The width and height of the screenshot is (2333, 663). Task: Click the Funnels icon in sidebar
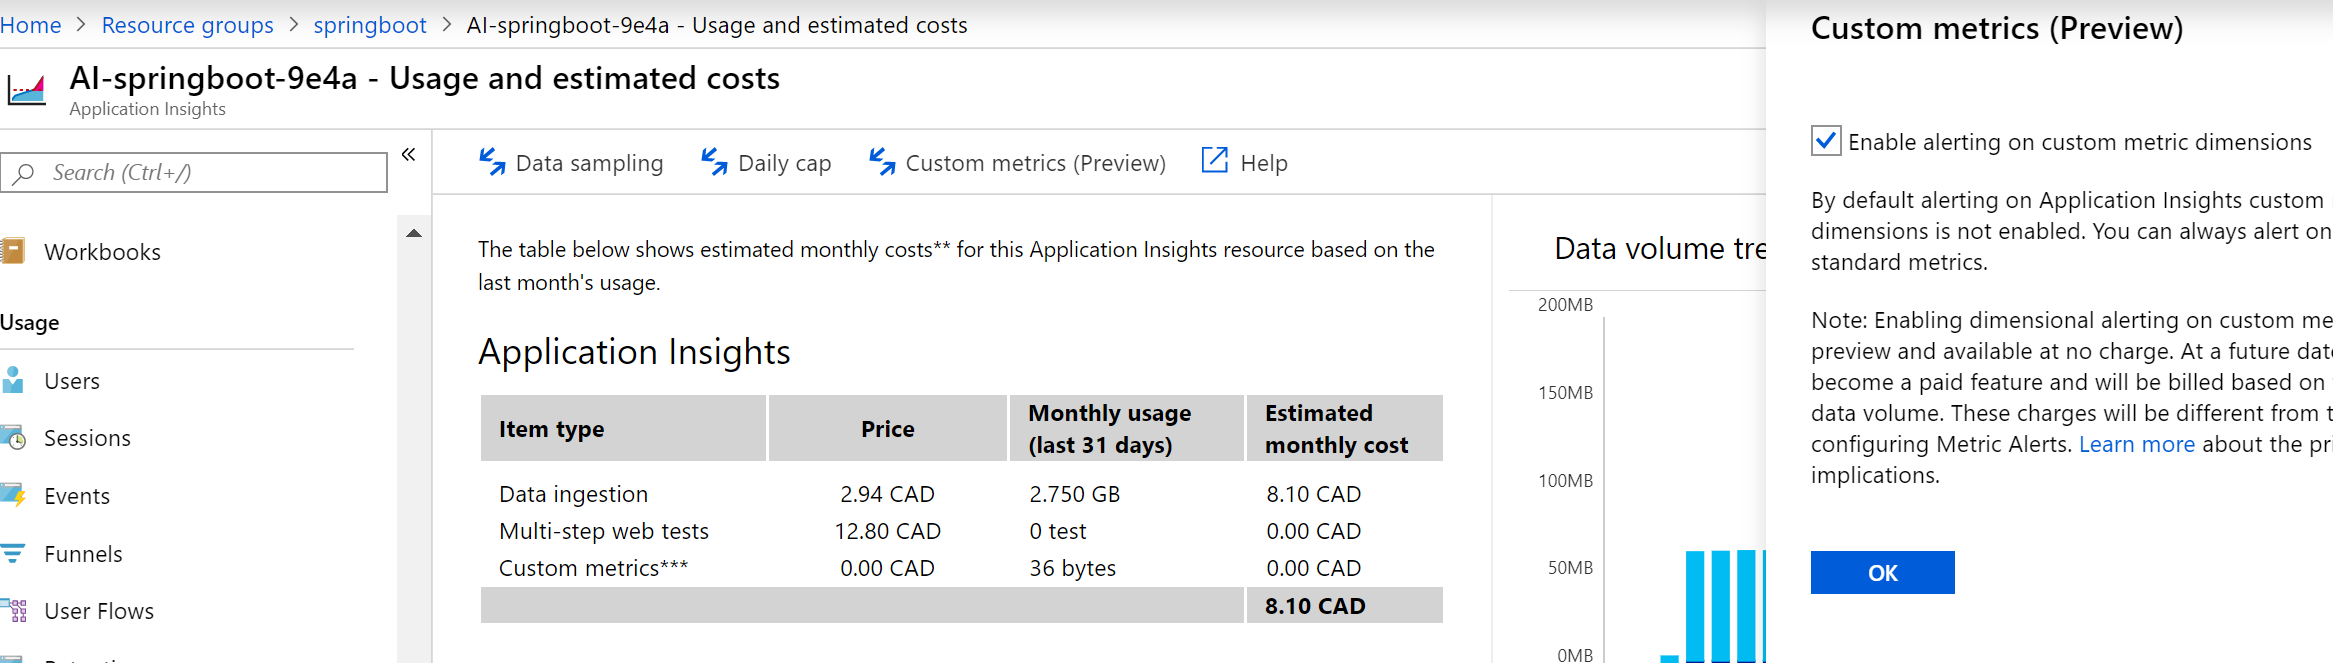(x=13, y=553)
